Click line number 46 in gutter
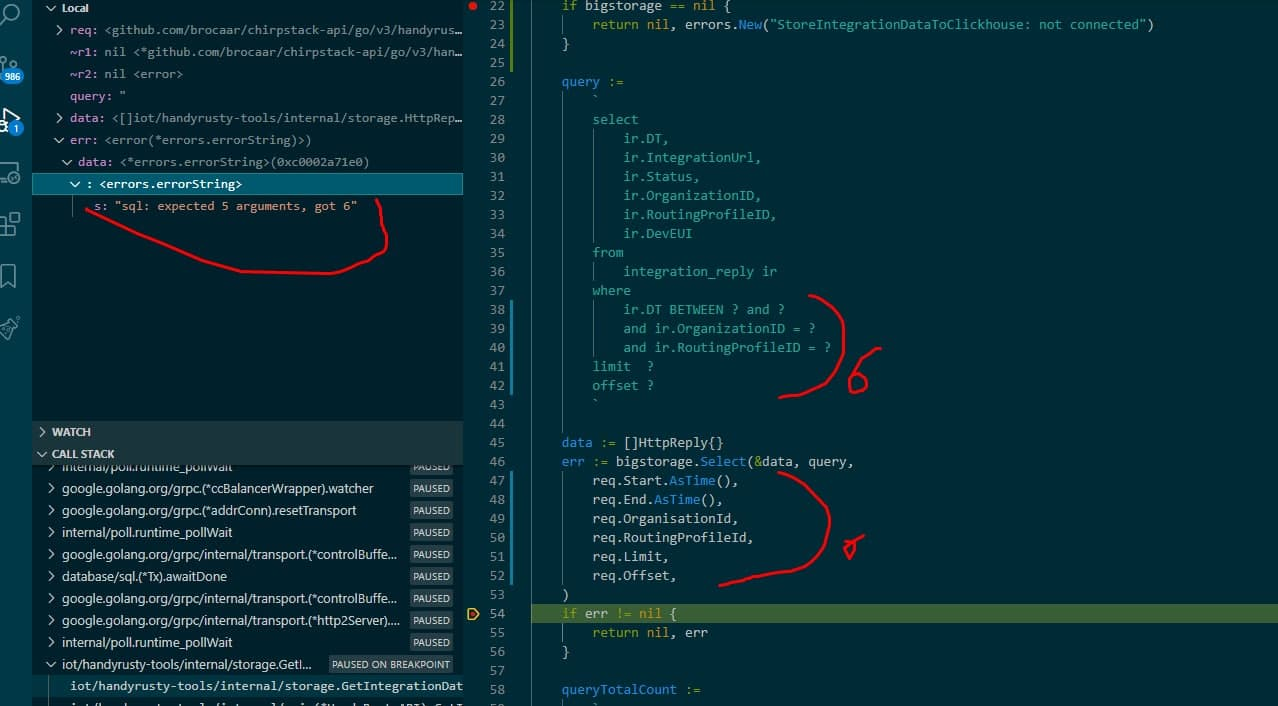Image resolution: width=1278 pixels, height=706 pixels. click(497, 461)
